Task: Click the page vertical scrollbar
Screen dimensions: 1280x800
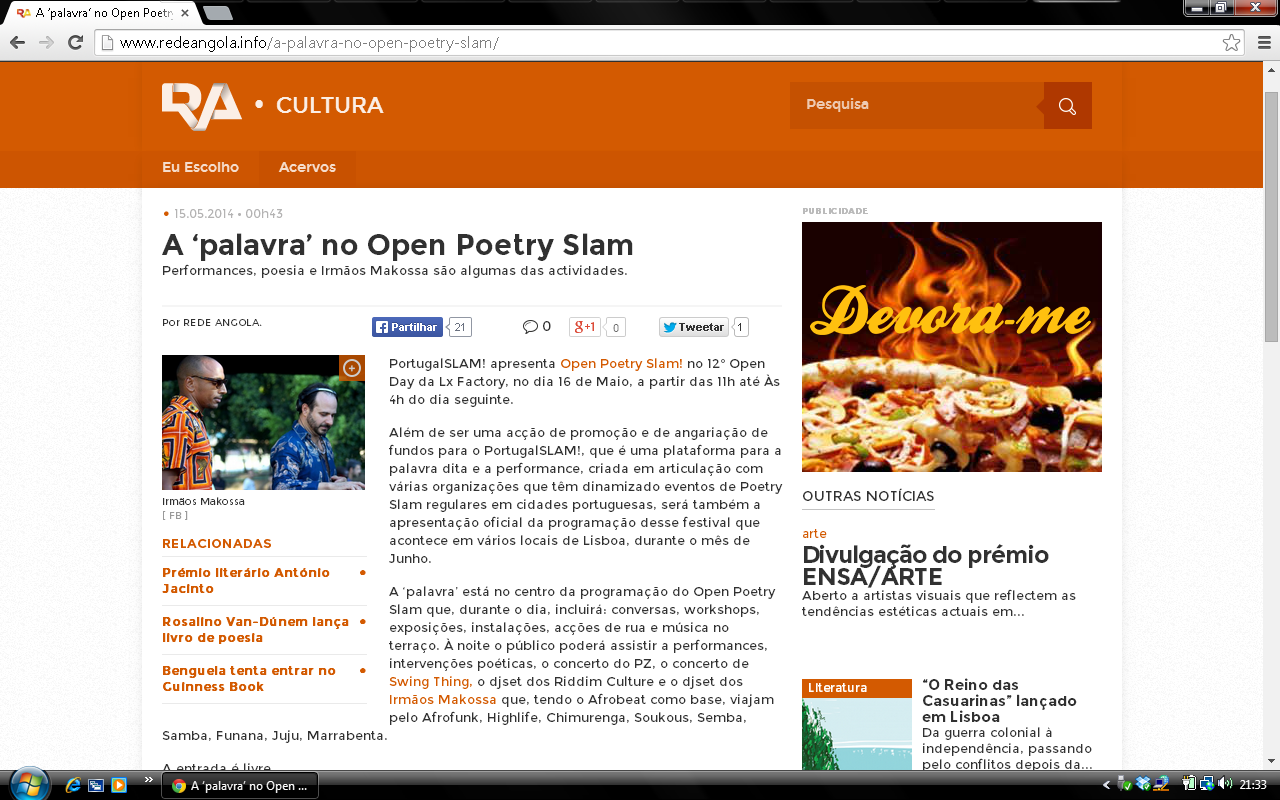Action: coord(1271,400)
